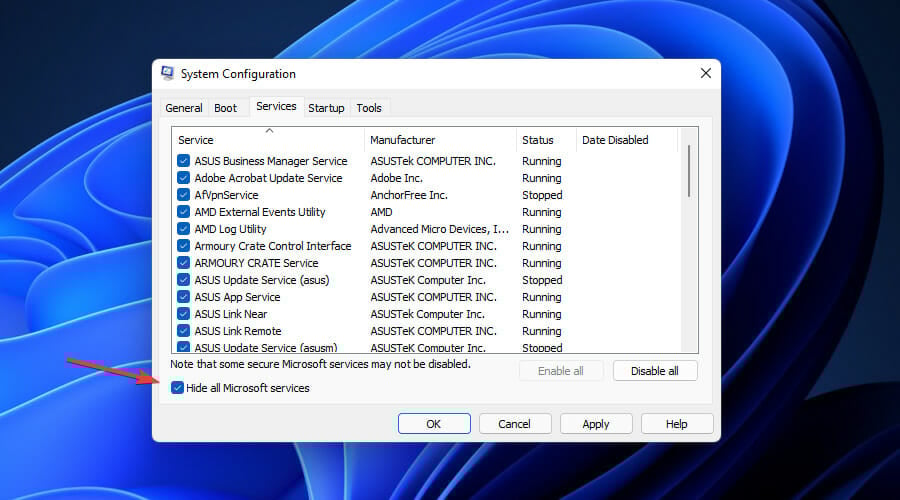This screenshot has height=500, width=900.
Task: Toggle the ASUS App Service checkbox
Action: point(183,297)
